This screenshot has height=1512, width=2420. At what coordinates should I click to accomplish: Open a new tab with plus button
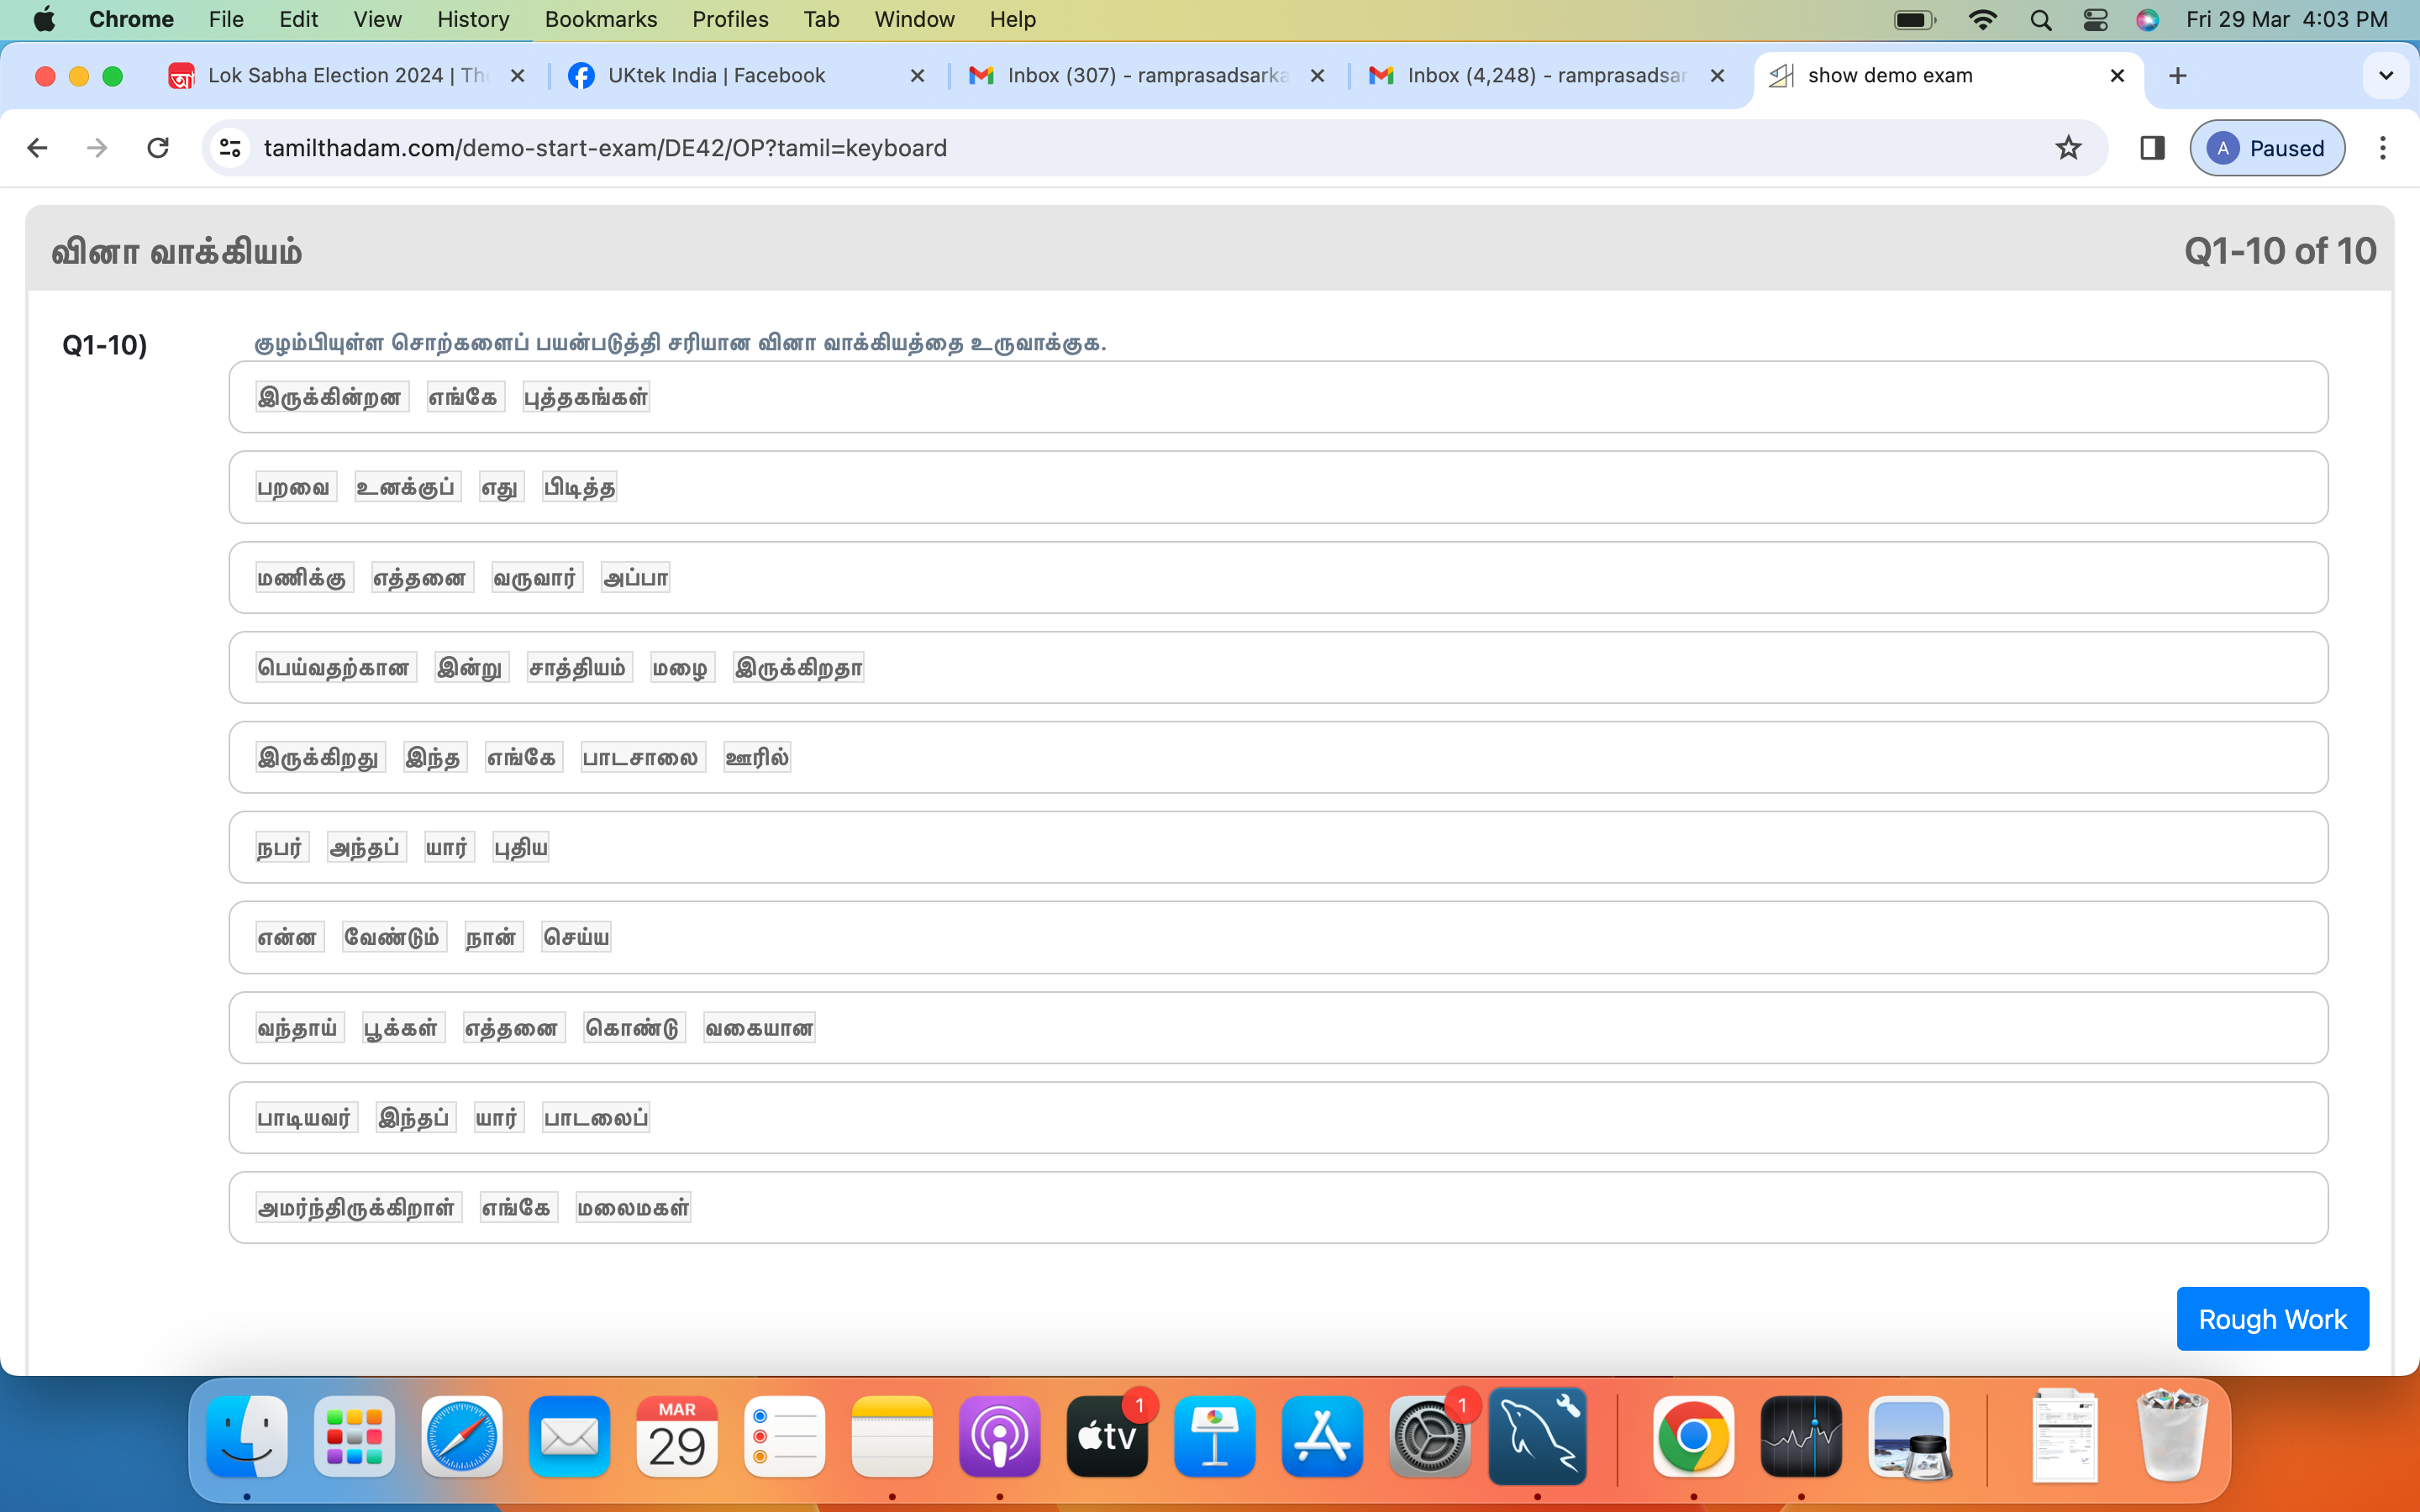point(2177,76)
